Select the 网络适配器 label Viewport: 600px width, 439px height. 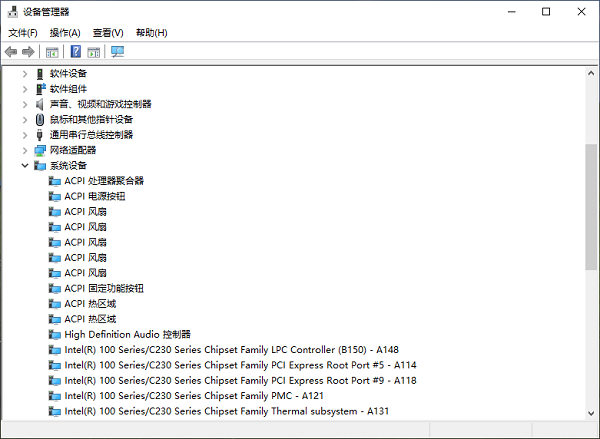(73, 150)
